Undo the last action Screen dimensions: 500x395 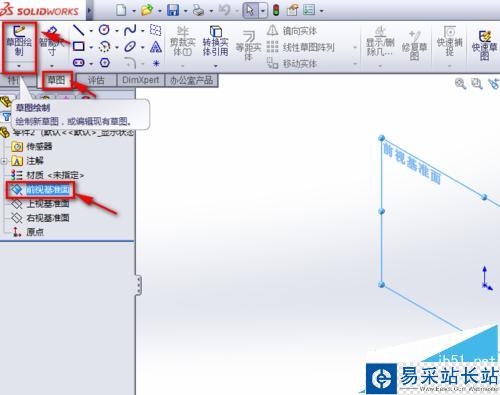(x=224, y=10)
